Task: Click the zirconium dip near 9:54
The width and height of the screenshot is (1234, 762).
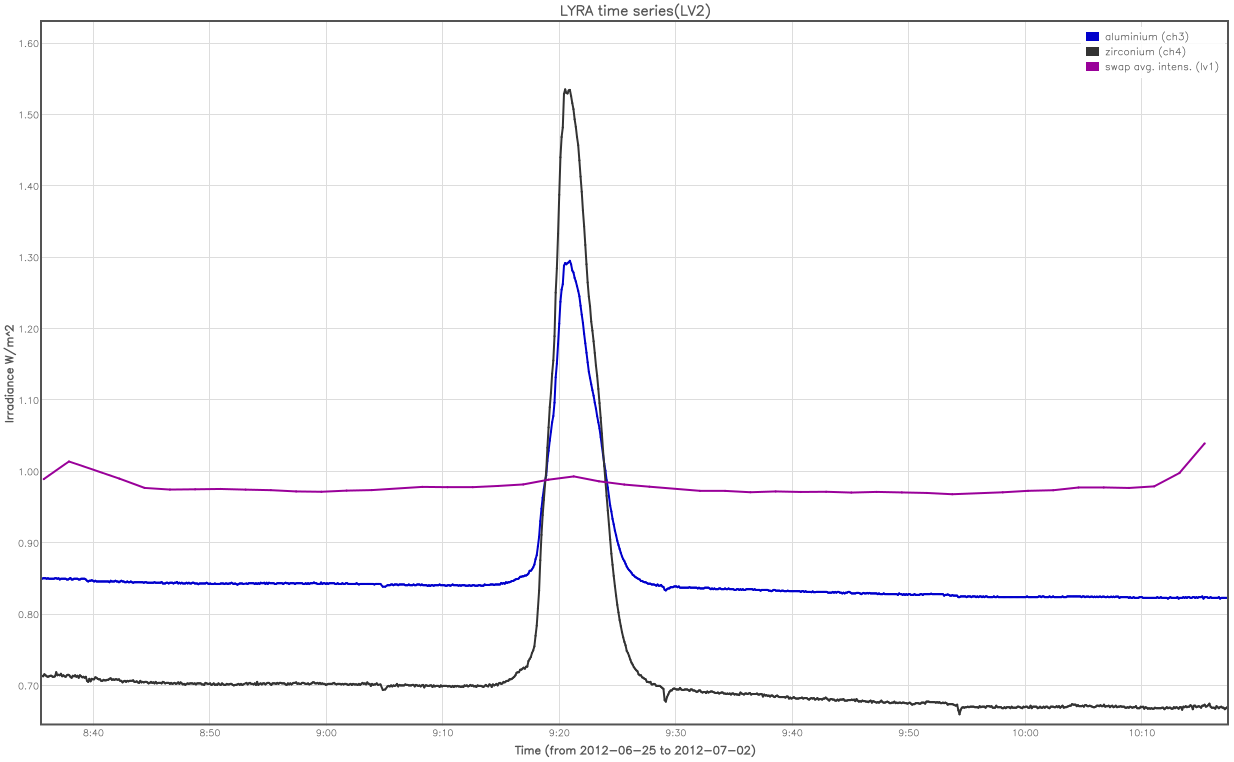Action: click(959, 712)
